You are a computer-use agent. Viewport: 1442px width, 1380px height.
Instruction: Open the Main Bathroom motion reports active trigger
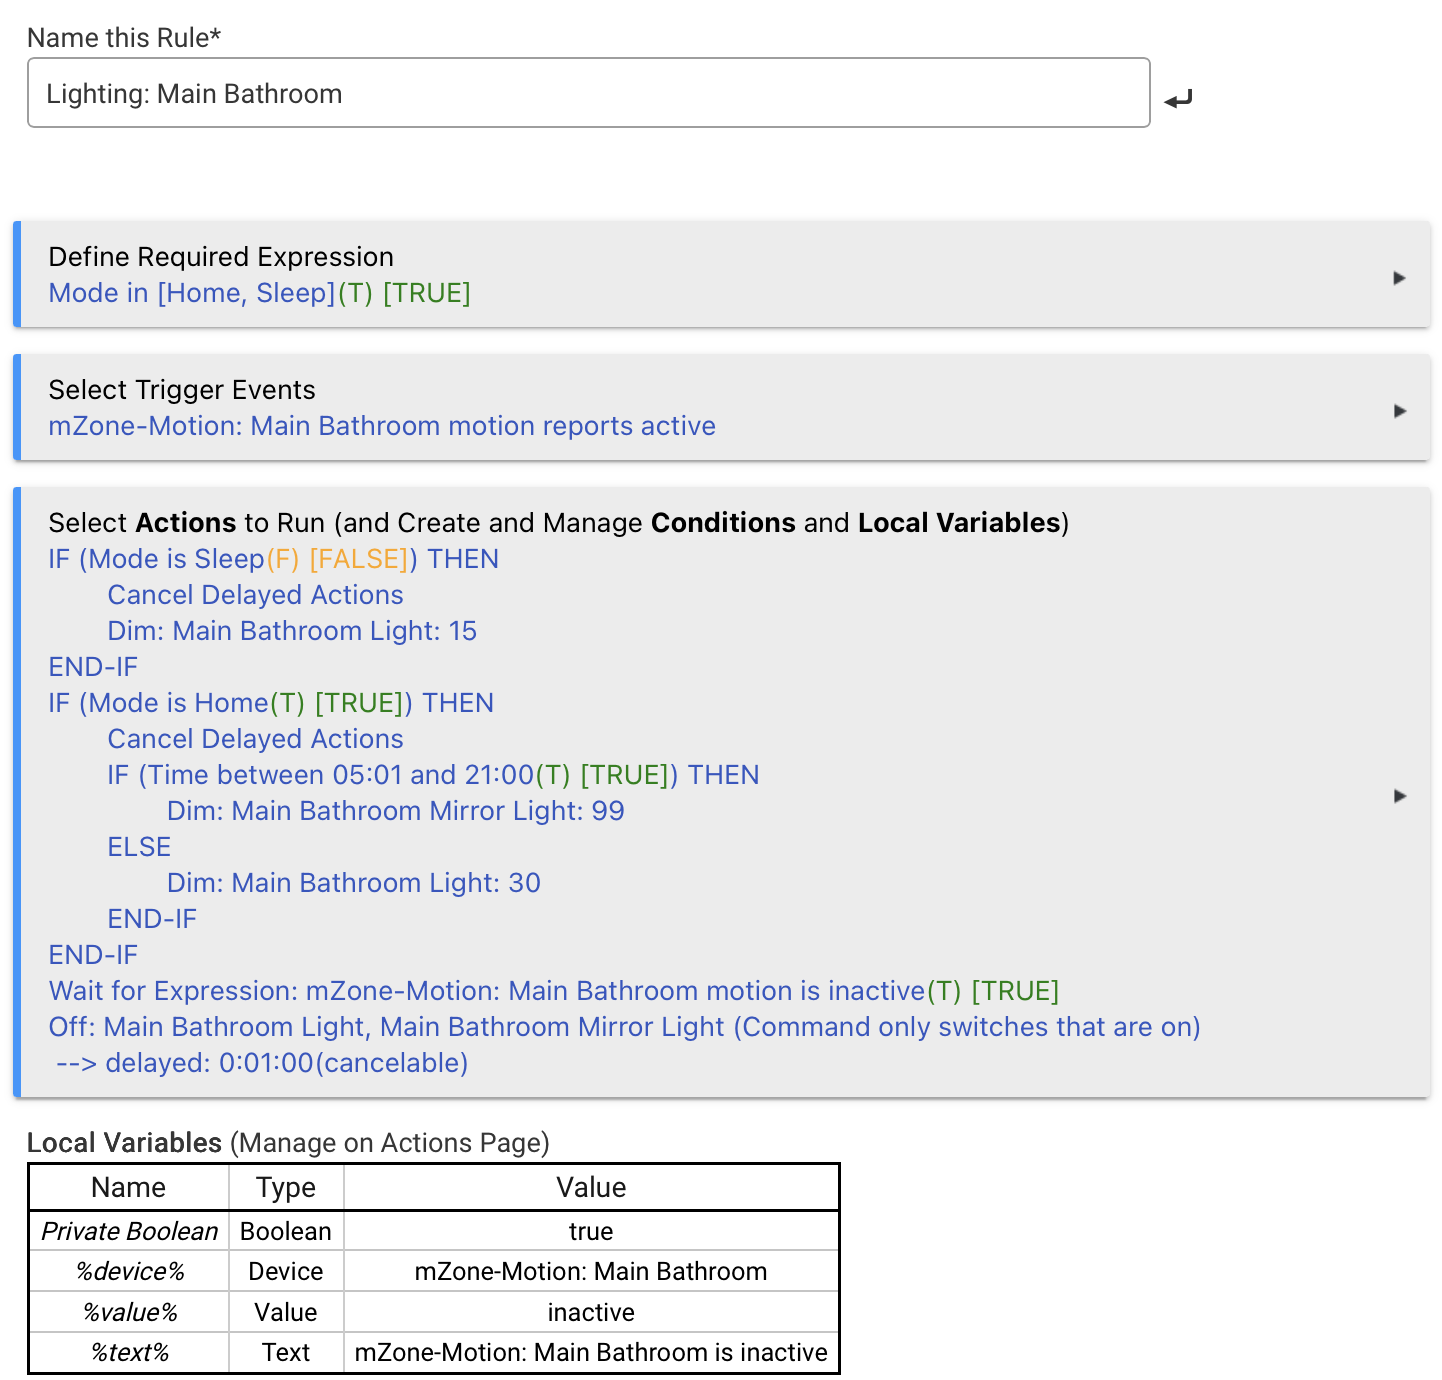tap(381, 426)
